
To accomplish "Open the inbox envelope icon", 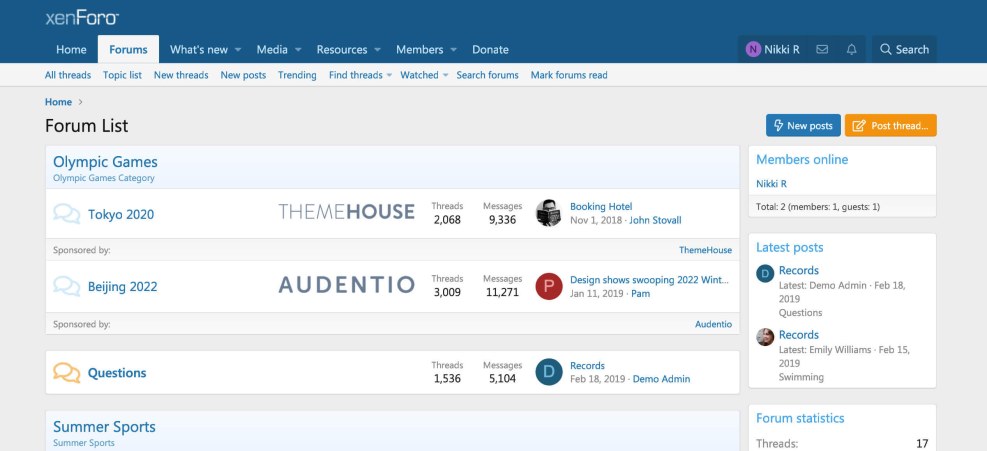I will pos(822,49).
